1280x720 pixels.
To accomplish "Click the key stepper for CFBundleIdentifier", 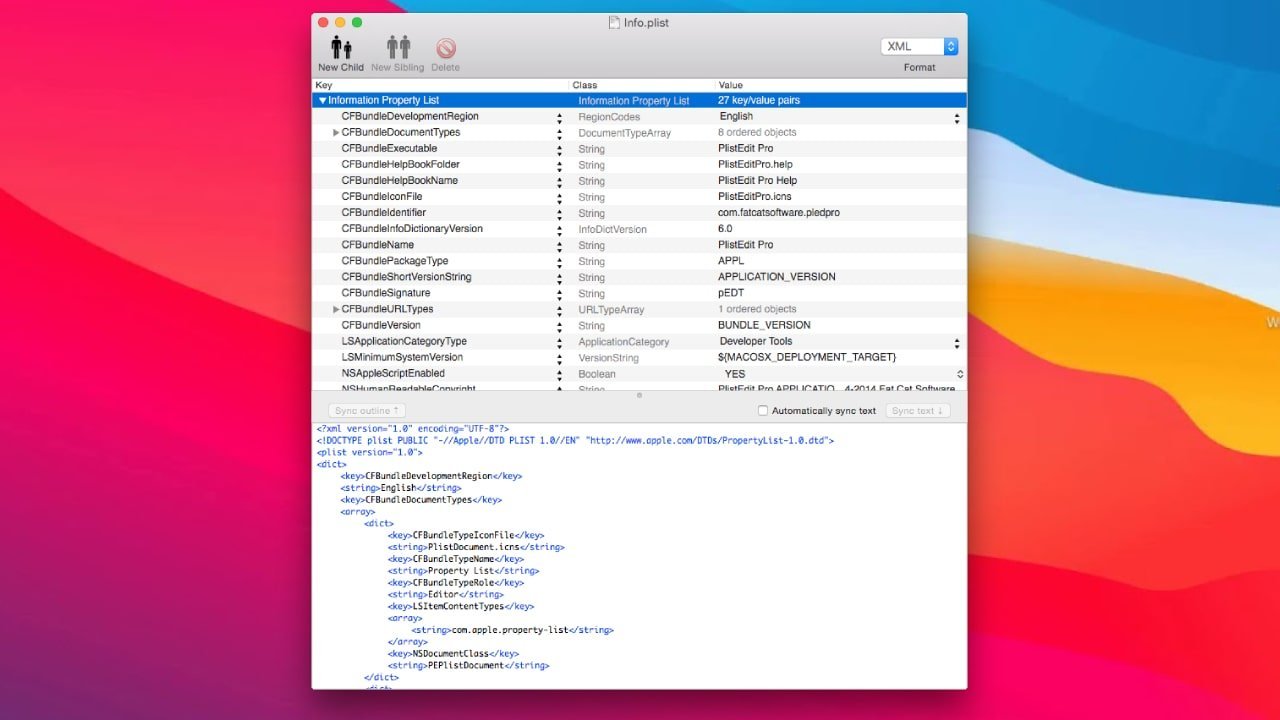I will pos(559,213).
